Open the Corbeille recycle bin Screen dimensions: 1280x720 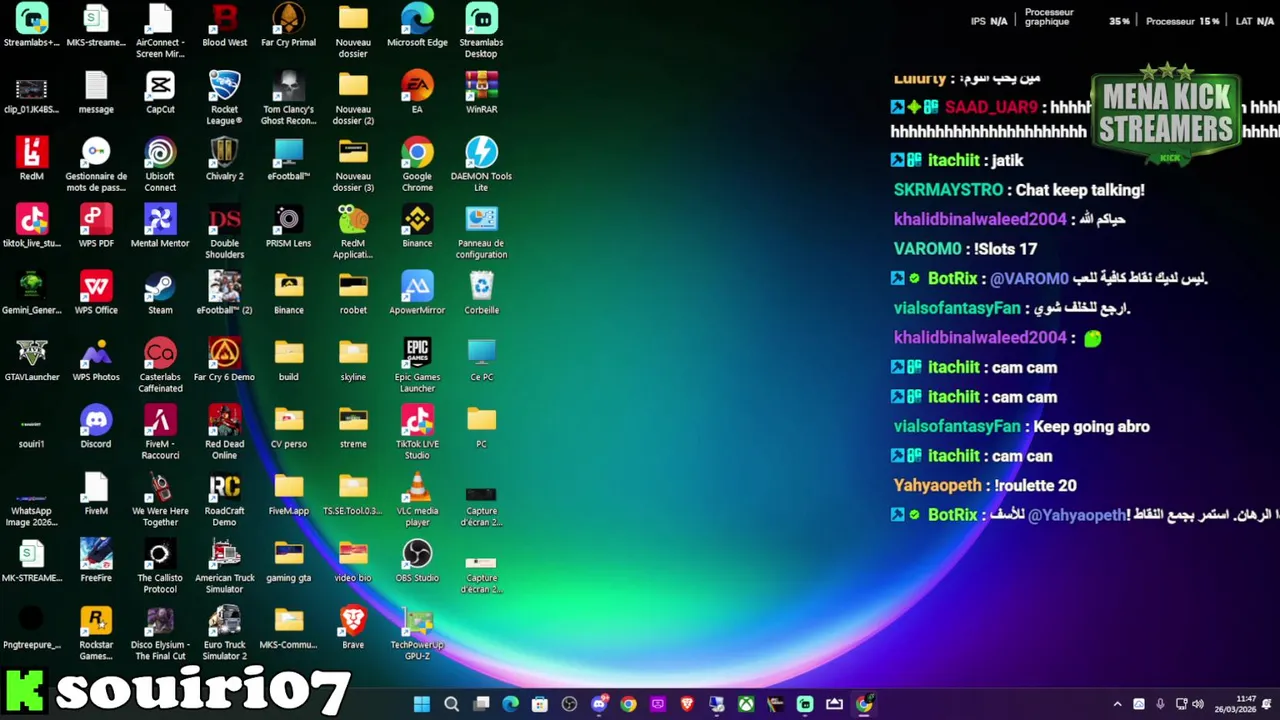click(x=481, y=294)
